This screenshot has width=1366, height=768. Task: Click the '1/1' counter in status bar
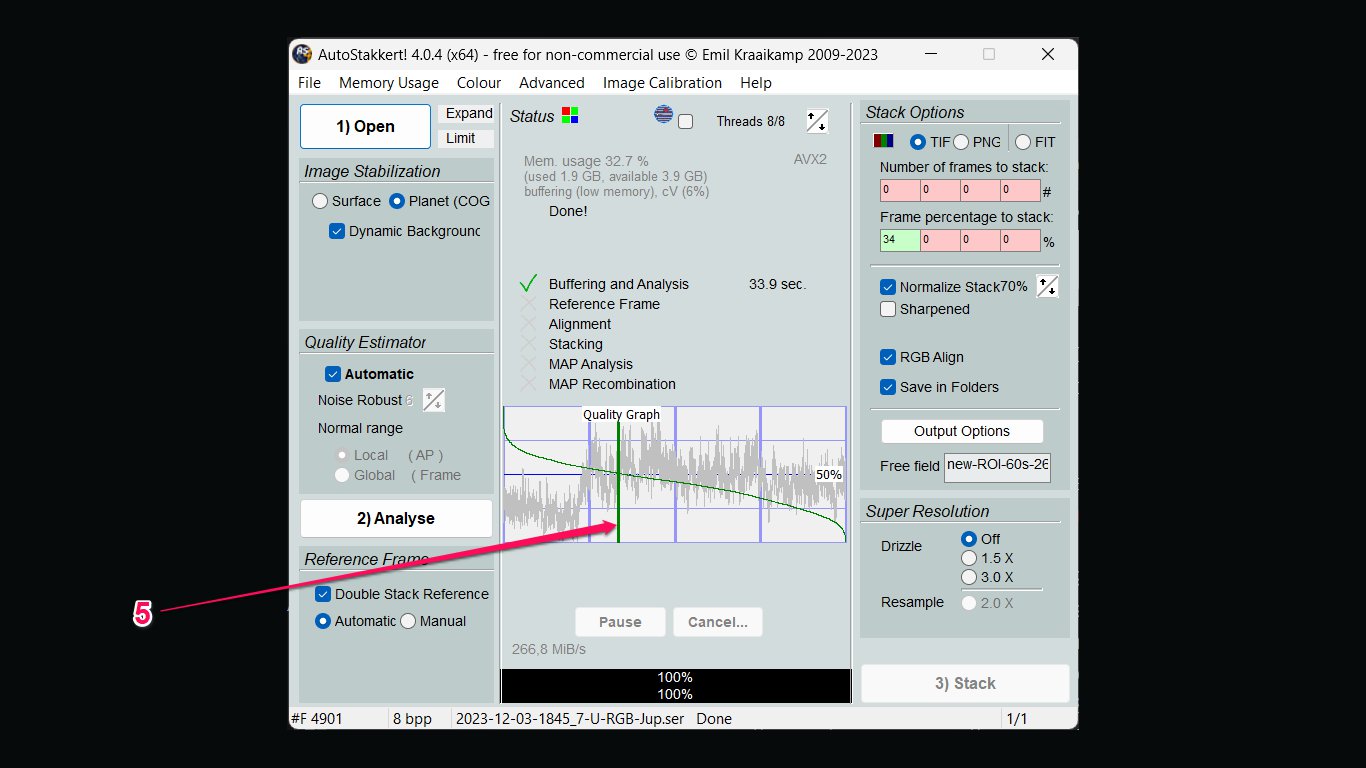pos(1016,718)
